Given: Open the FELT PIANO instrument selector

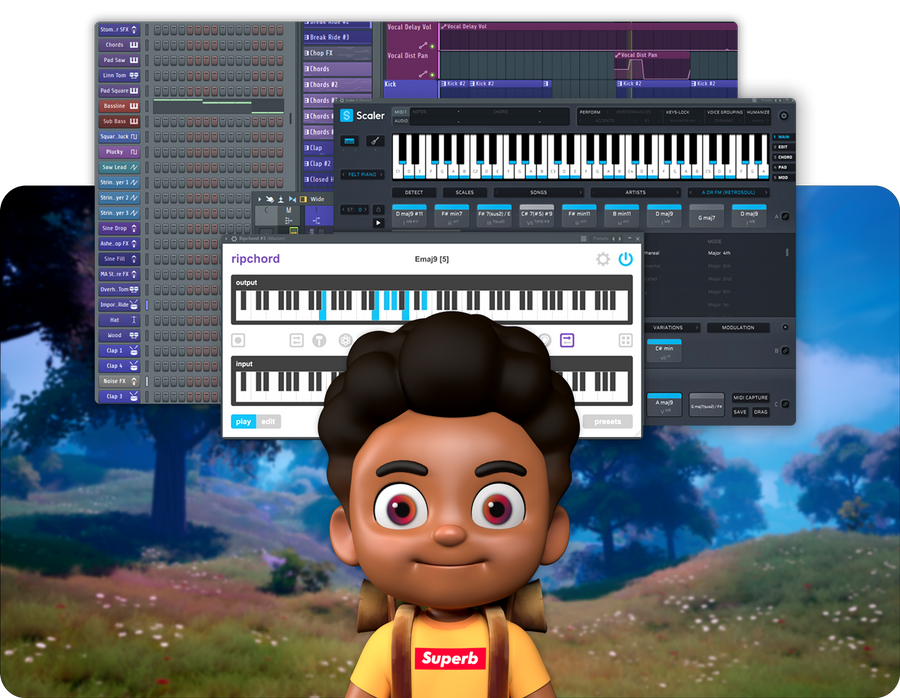Looking at the screenshot, I should [363, 174].
